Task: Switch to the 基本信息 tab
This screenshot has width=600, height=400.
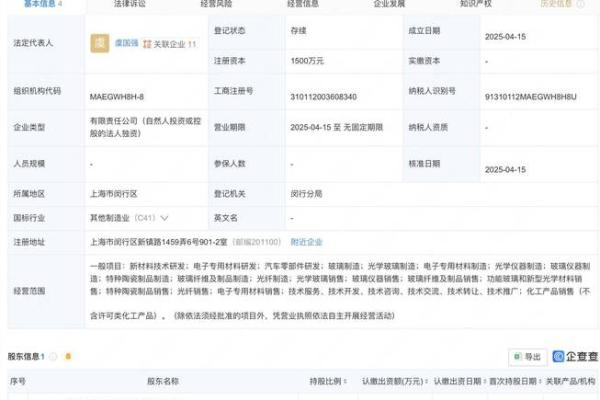Action: (43, 4)
